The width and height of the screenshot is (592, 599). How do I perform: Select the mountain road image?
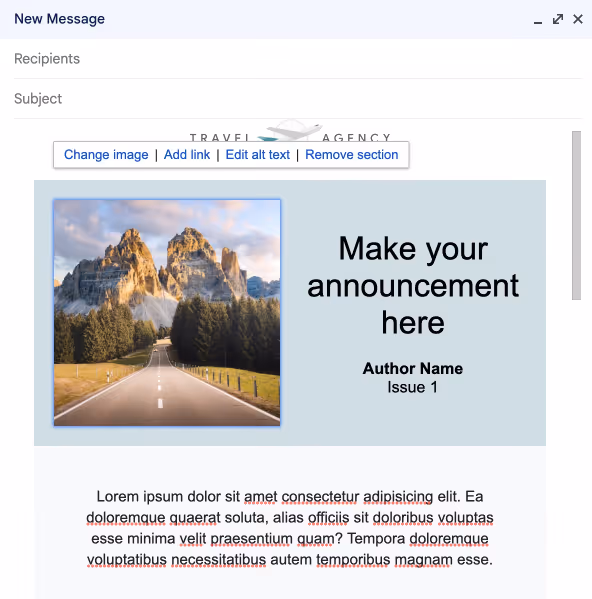coord(167,312)
